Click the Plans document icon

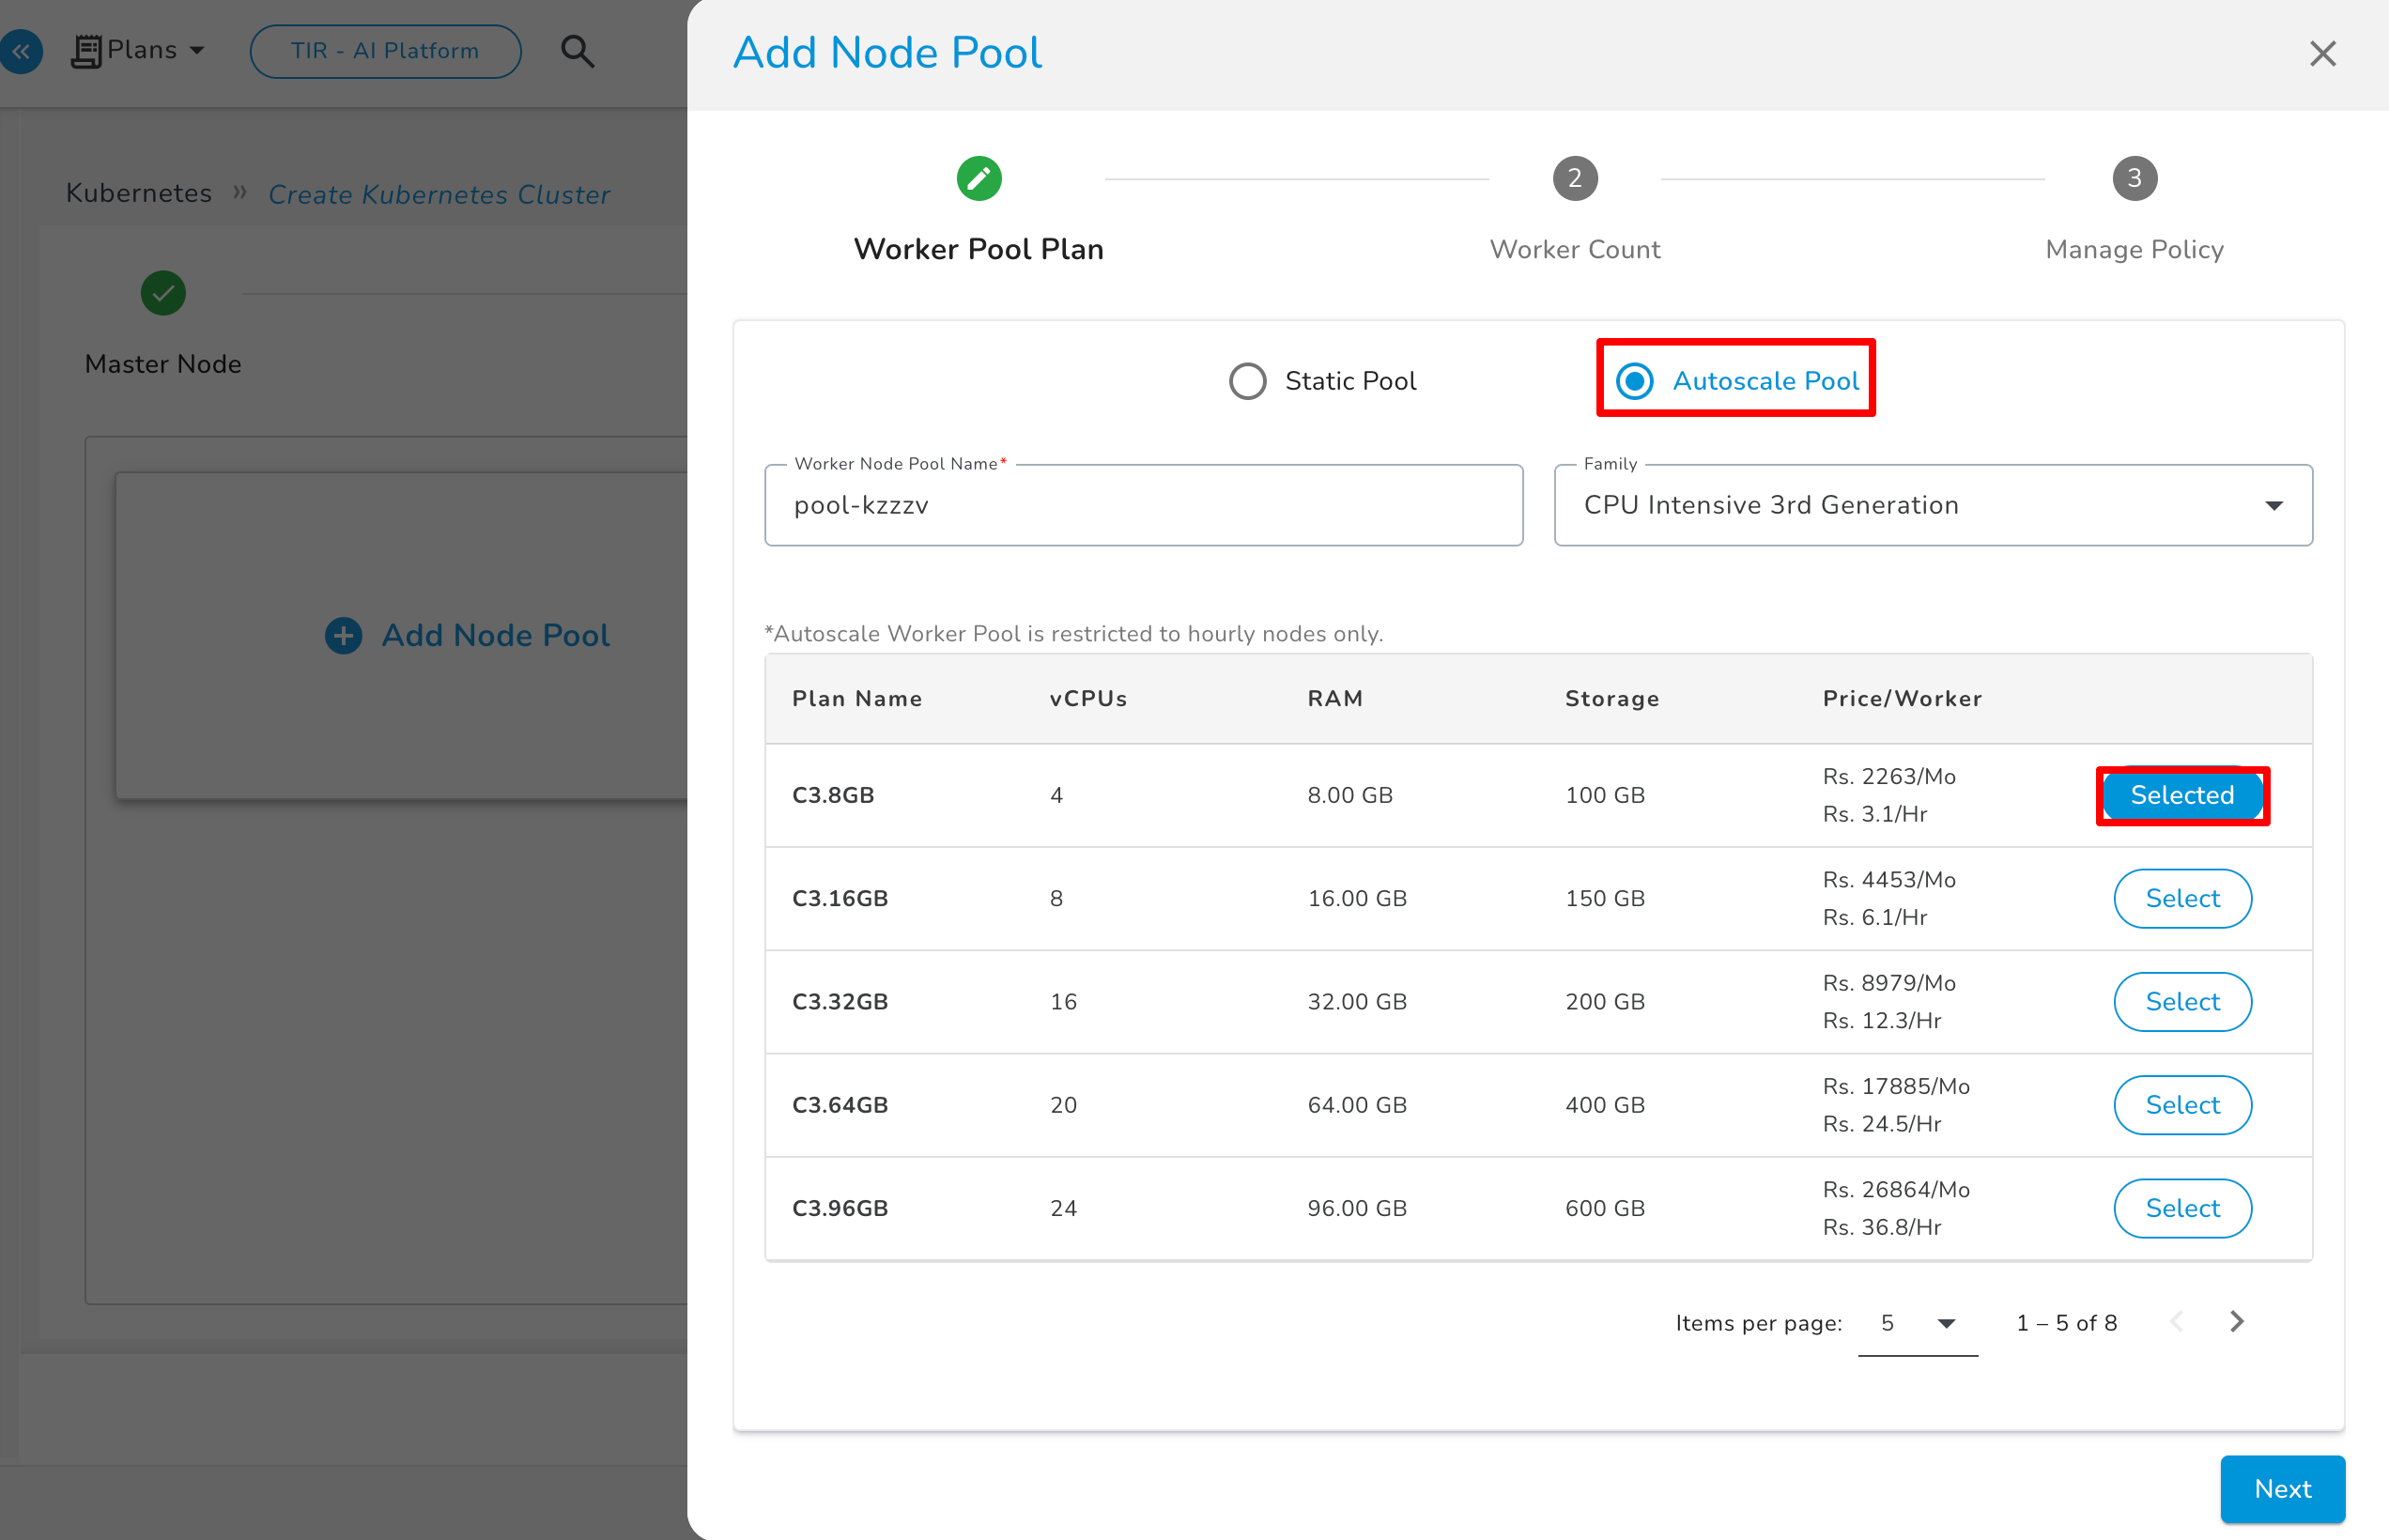[87, 50]
